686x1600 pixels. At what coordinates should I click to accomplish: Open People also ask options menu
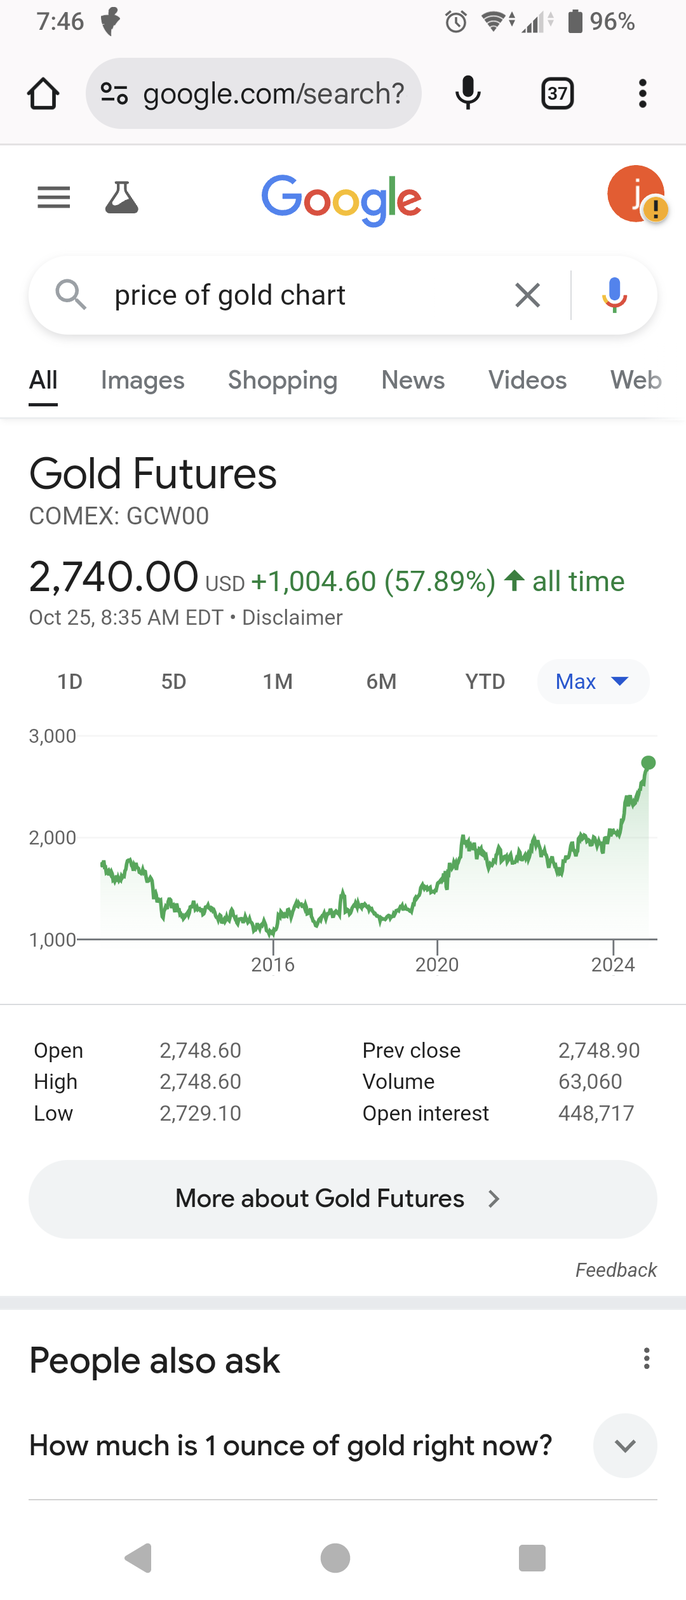647,1358
